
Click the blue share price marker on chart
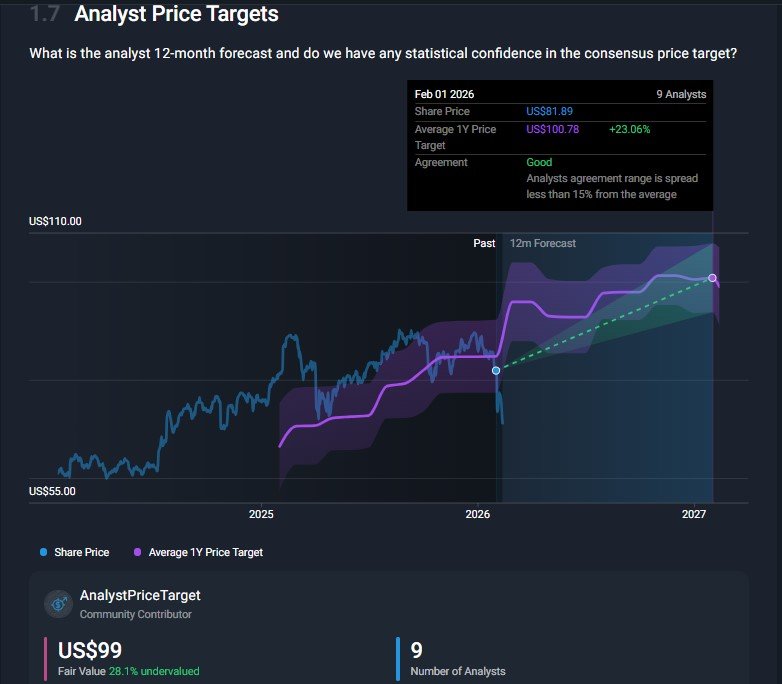496,370
